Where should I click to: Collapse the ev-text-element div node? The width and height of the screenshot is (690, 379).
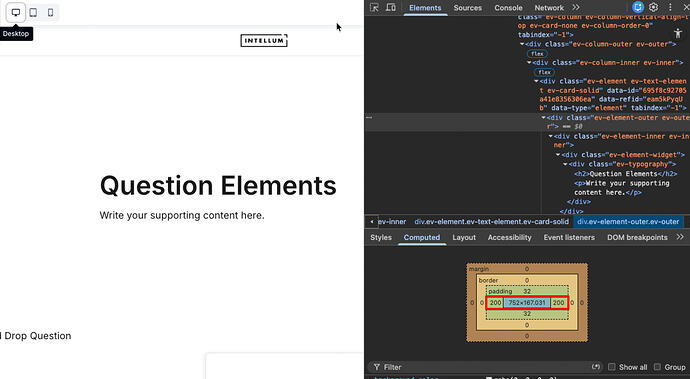(536, 81)
